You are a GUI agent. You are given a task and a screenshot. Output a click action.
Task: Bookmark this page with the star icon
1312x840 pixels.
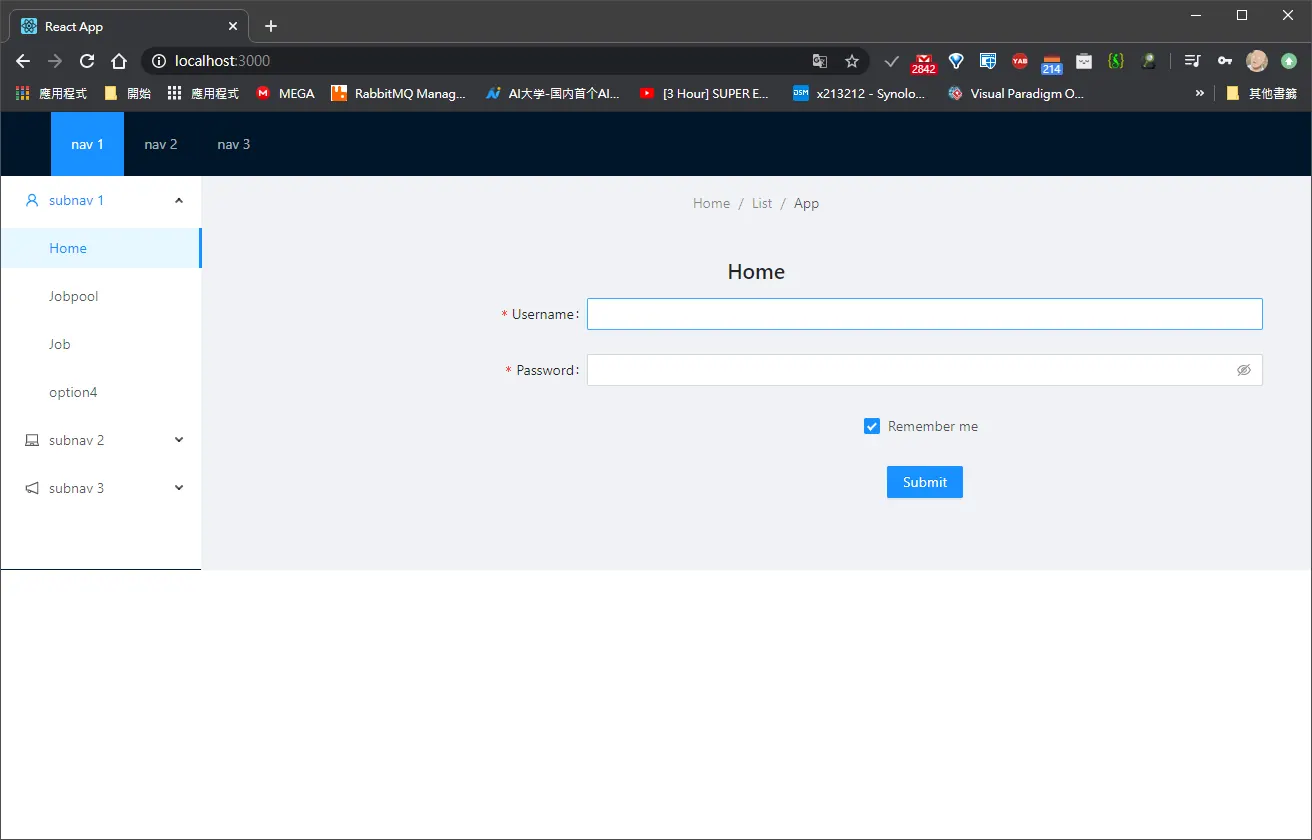click(852, 61)
